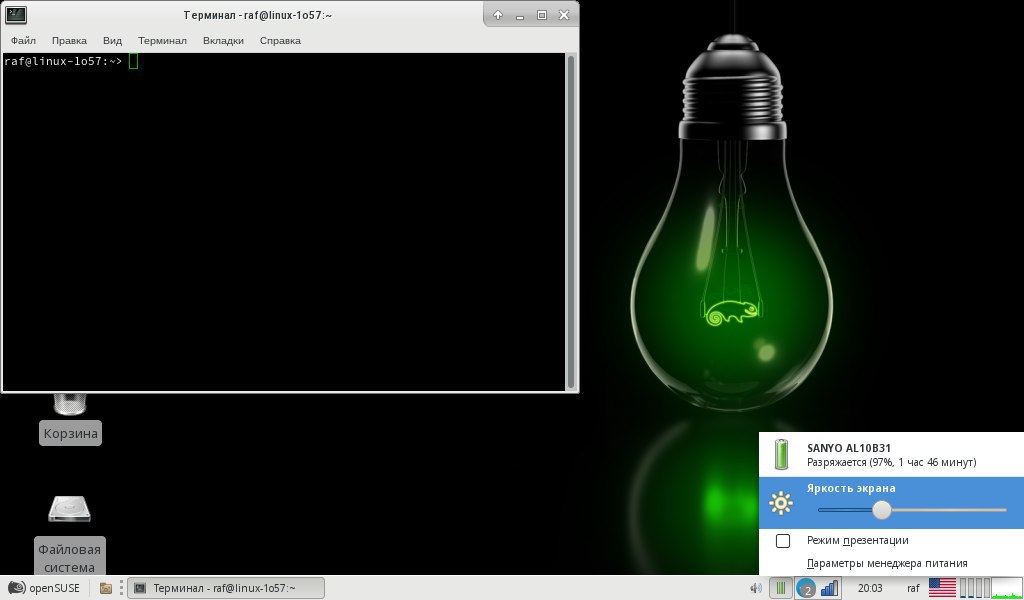This screenshot has width=1024, height=600.
Task: Click the blue update notifier icon showing 2
Action: (x=806, y=588)
